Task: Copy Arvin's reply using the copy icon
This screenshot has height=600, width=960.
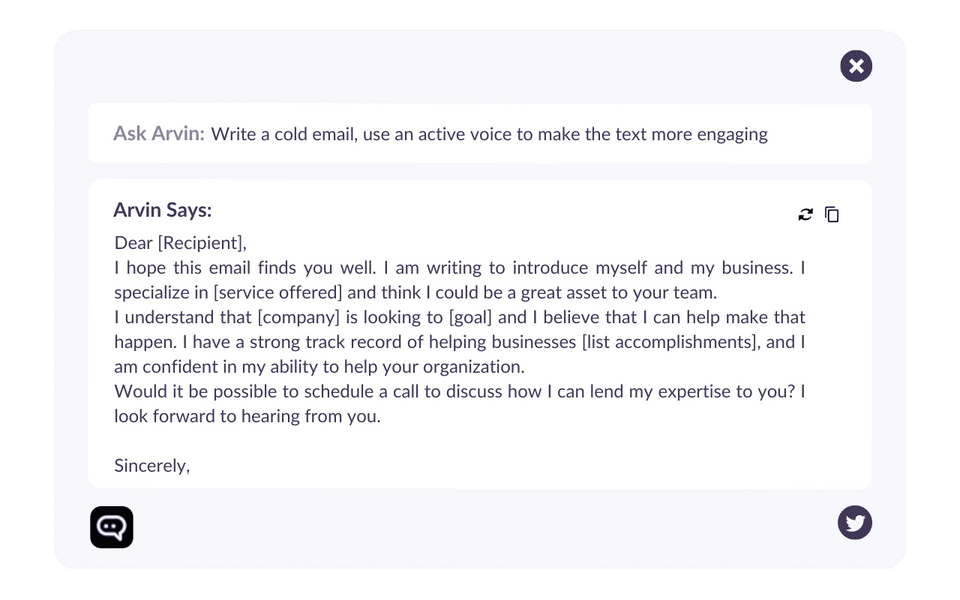Action: [832, 214]
